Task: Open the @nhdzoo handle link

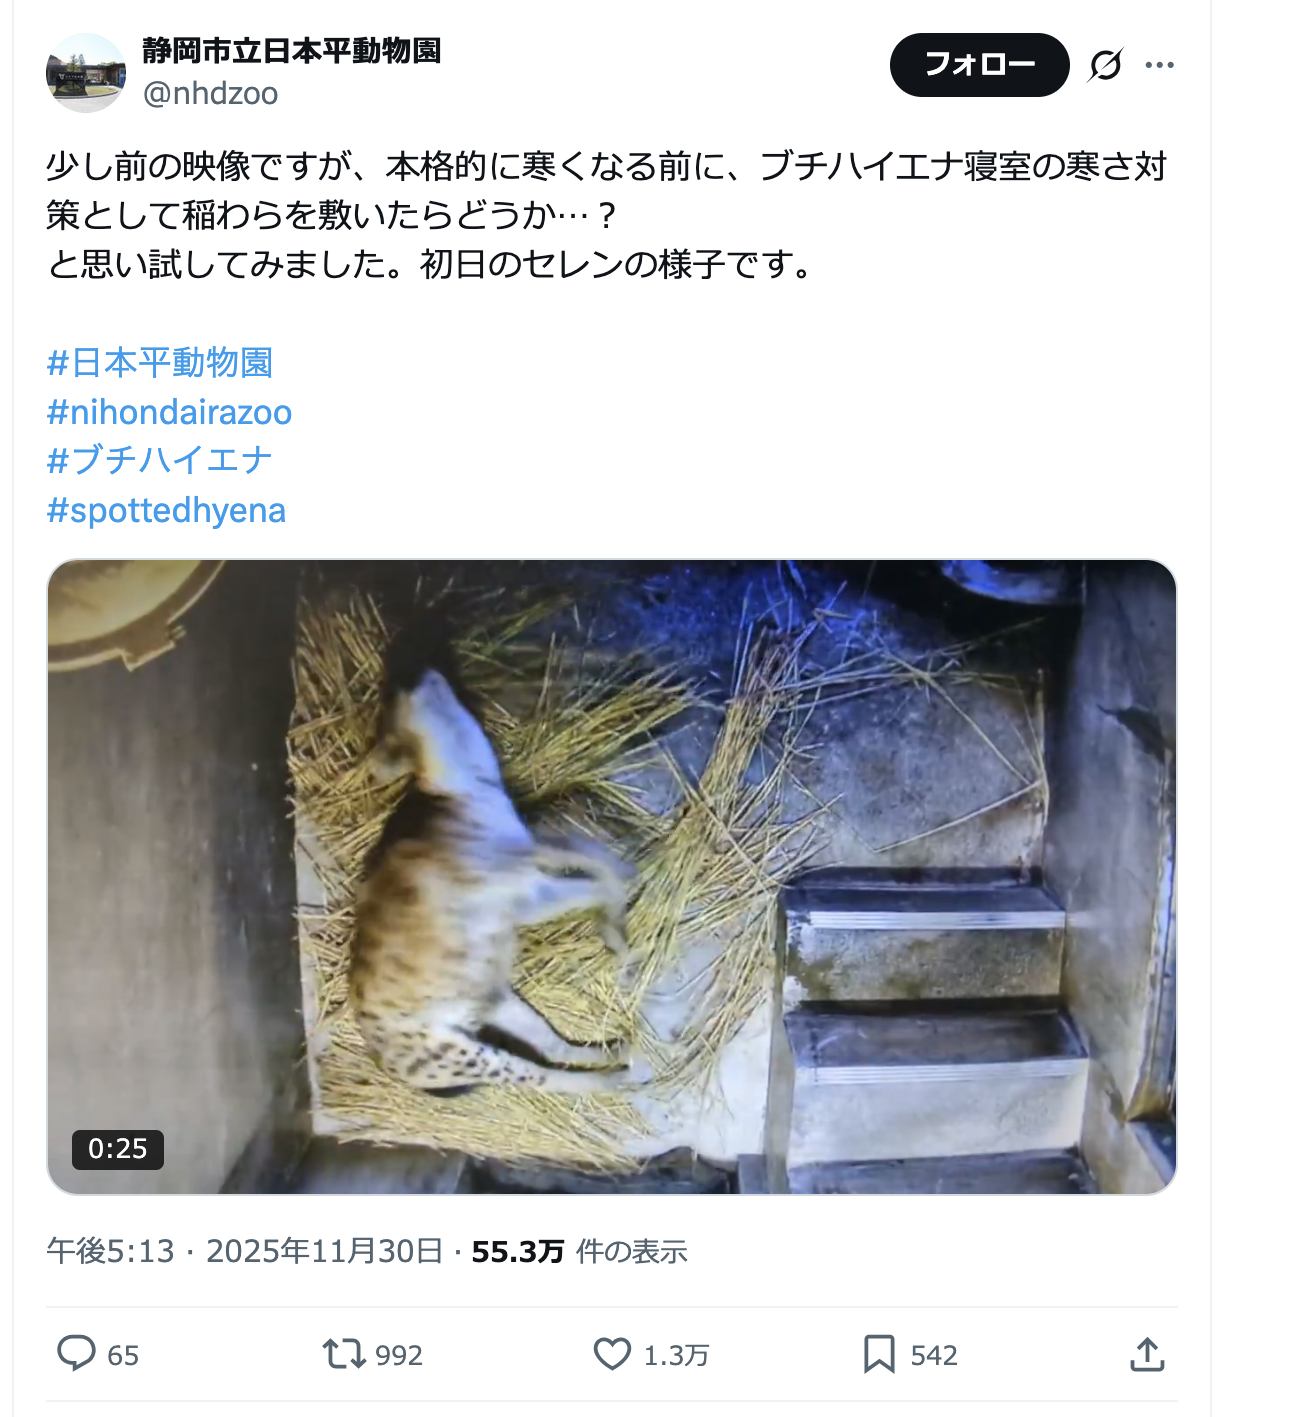Action: tap(210, 93)
